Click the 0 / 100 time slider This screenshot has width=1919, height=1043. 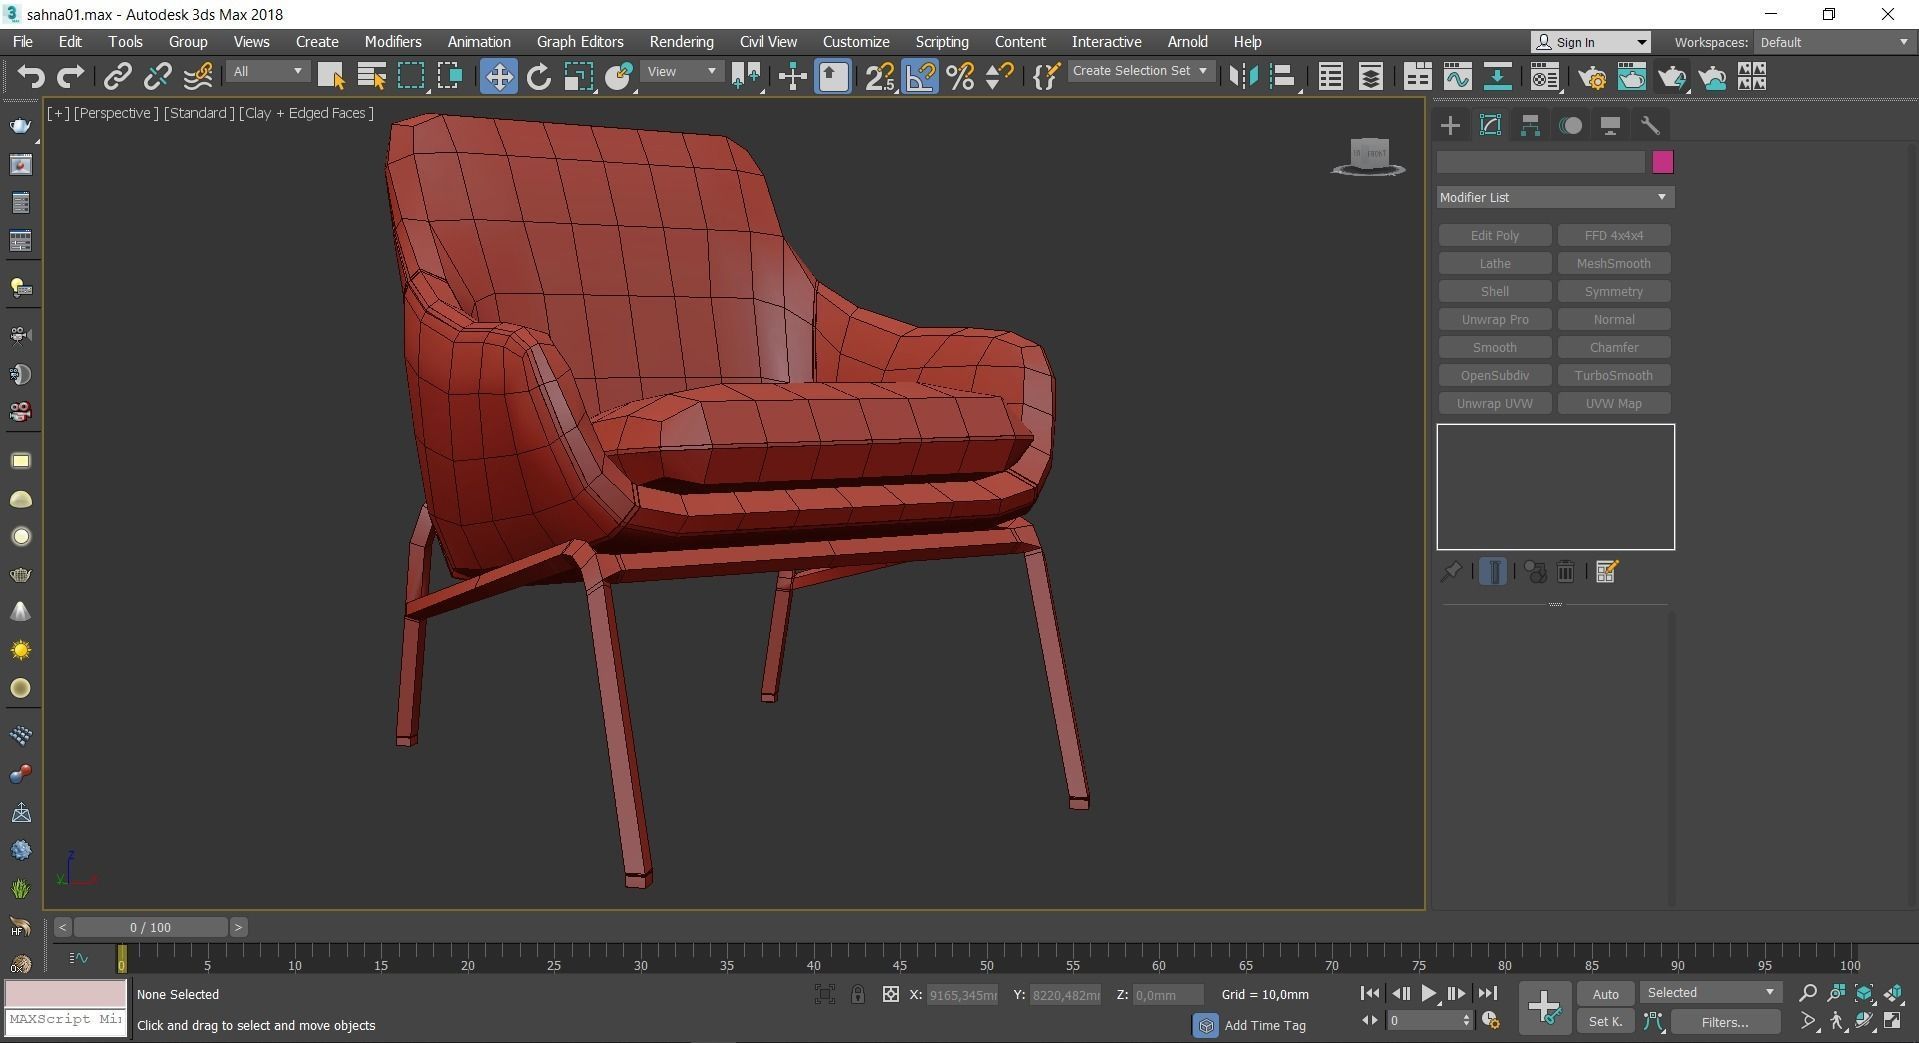tap(150, 928)
